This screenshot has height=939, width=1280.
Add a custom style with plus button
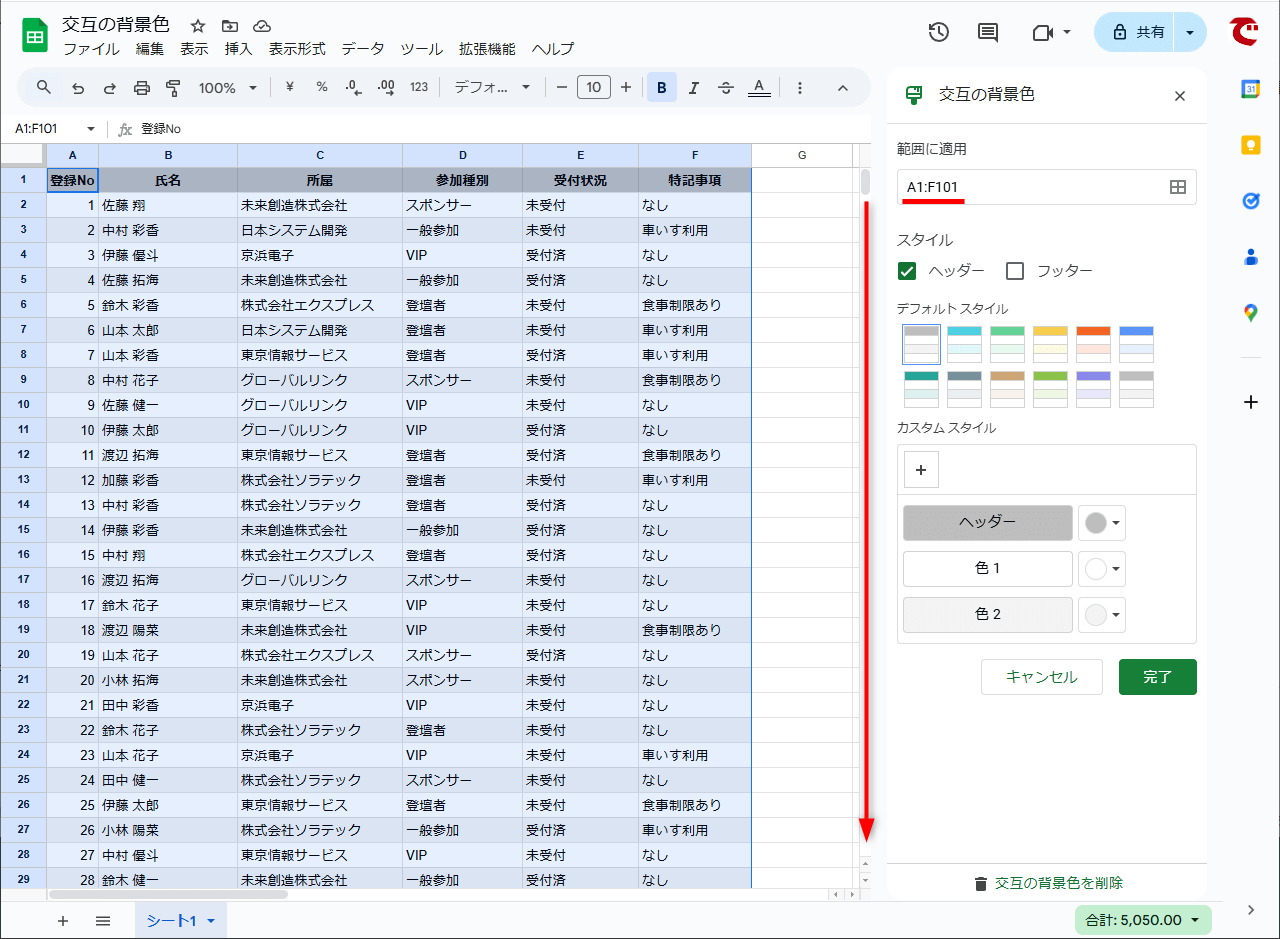pyautogui.click(x=921, y=469)
